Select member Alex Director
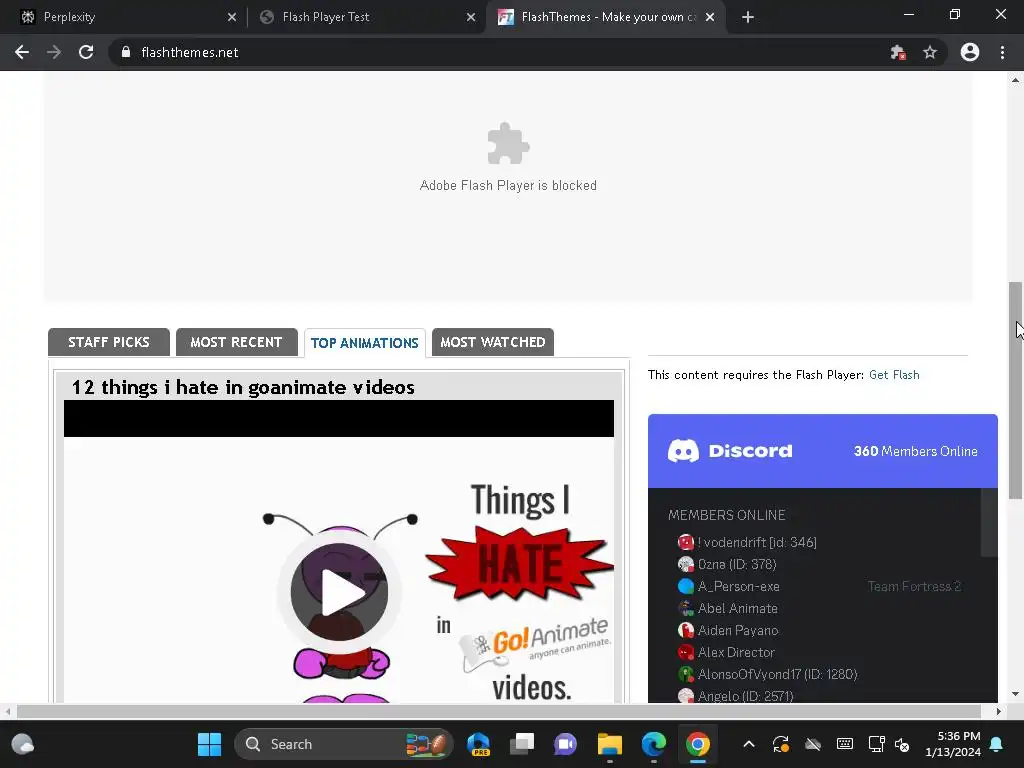The image size is (1024, 768). pyautogui.click(x=726, y=652)
